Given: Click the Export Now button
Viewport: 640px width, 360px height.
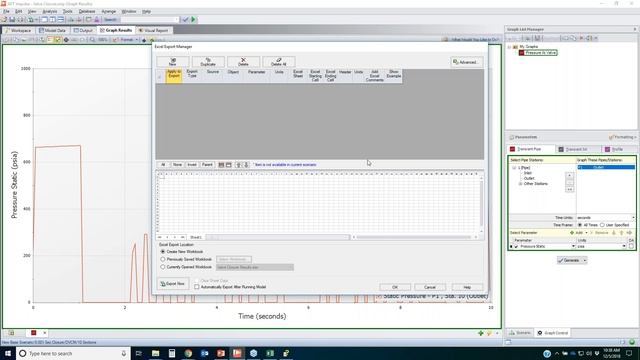Looking at the screenshot, I should (x=173, y=284).
